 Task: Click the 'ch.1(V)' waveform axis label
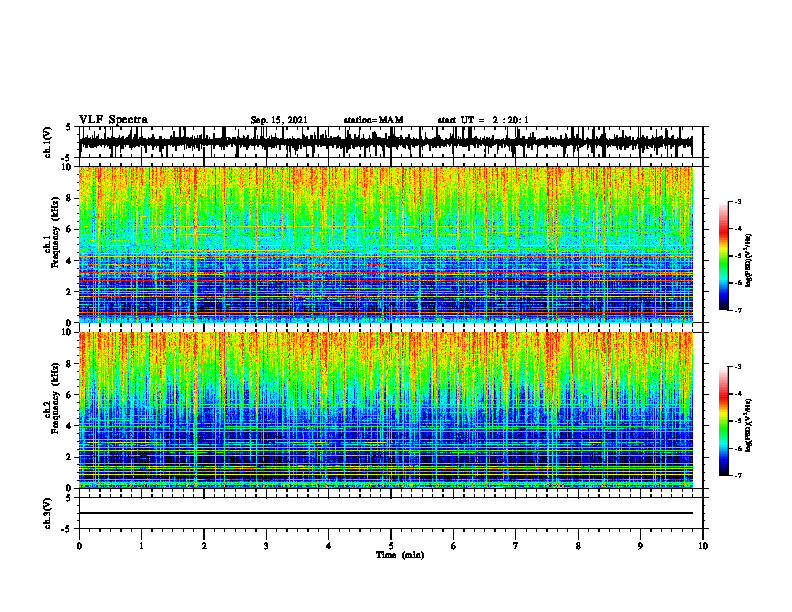pyautogui.click(x=47, y=142)
